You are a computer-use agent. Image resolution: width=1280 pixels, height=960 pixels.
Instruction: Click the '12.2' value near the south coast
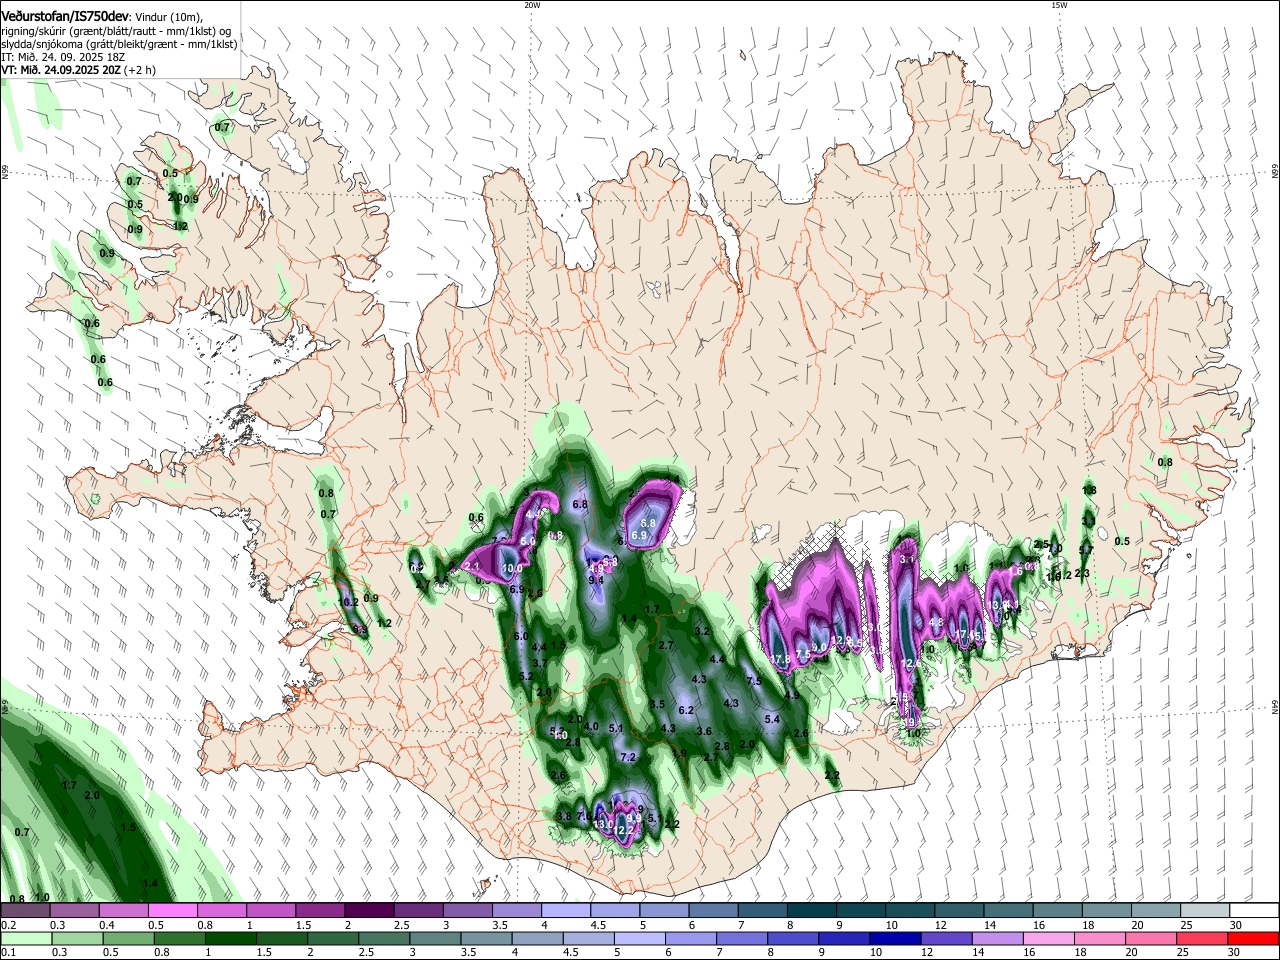point(624,830)
